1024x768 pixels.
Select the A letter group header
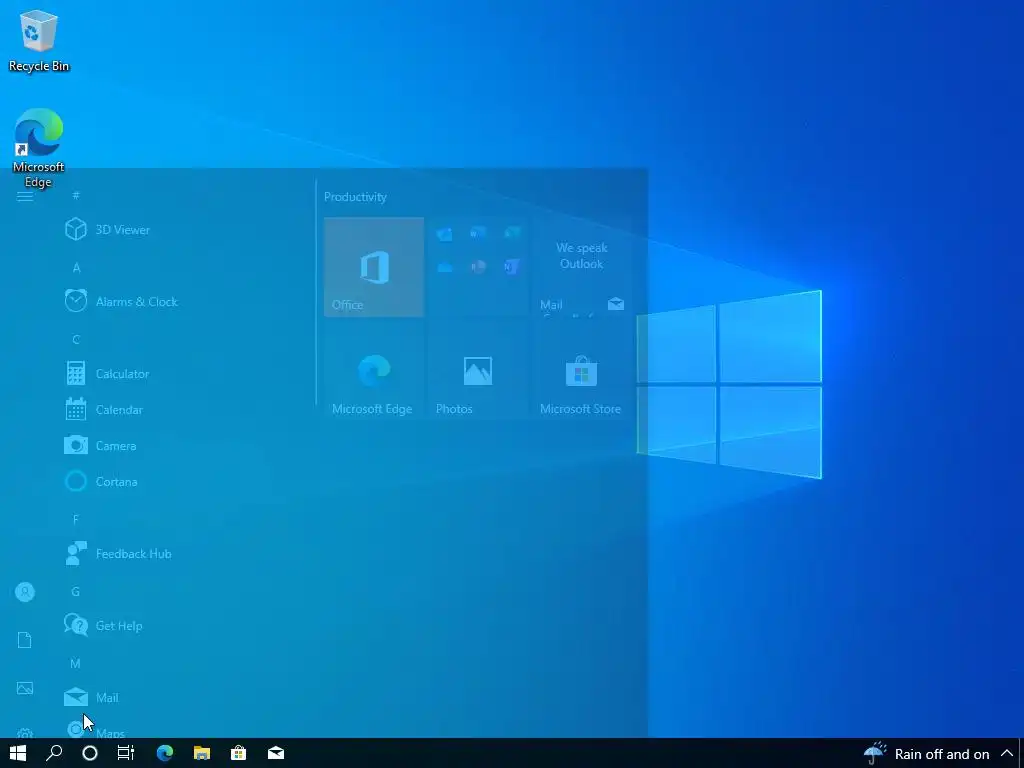(76, 267)
